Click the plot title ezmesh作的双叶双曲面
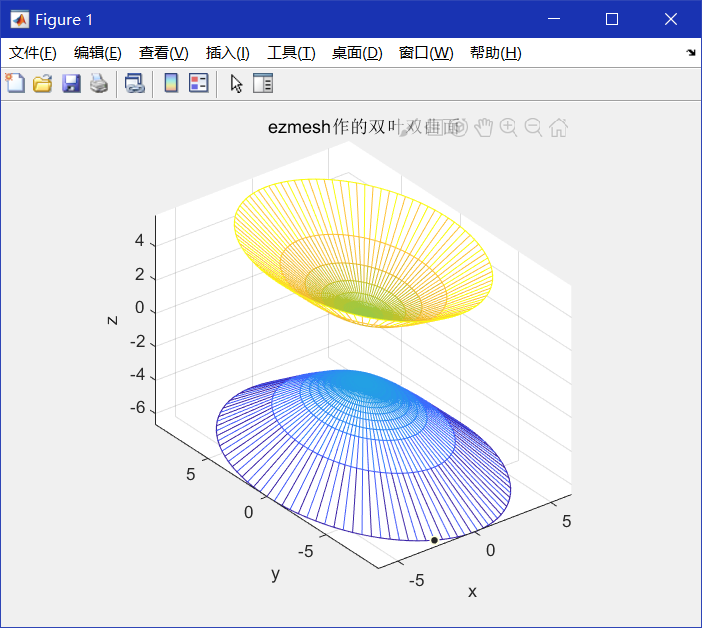Screen dimensions: 702x628 point(364,127)
